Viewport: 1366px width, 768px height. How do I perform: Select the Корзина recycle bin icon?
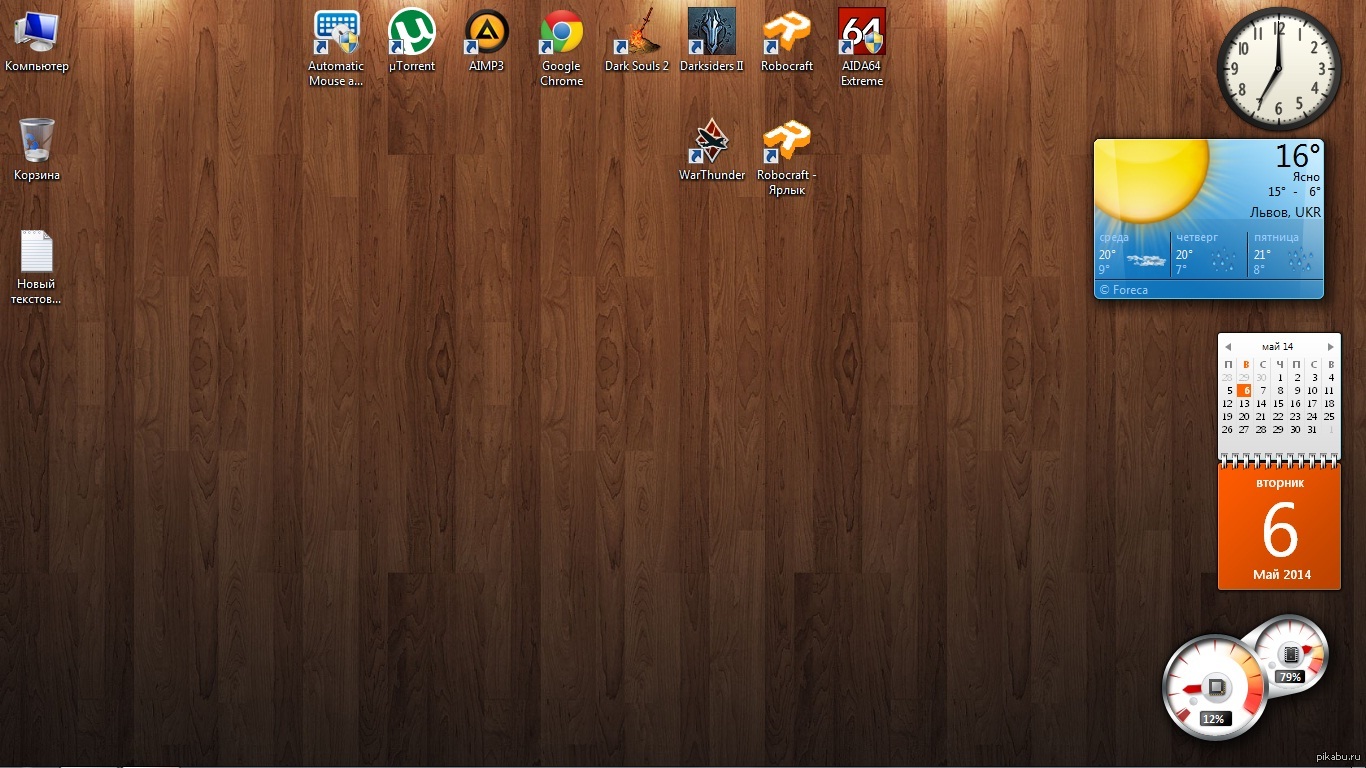pos(36,141)
